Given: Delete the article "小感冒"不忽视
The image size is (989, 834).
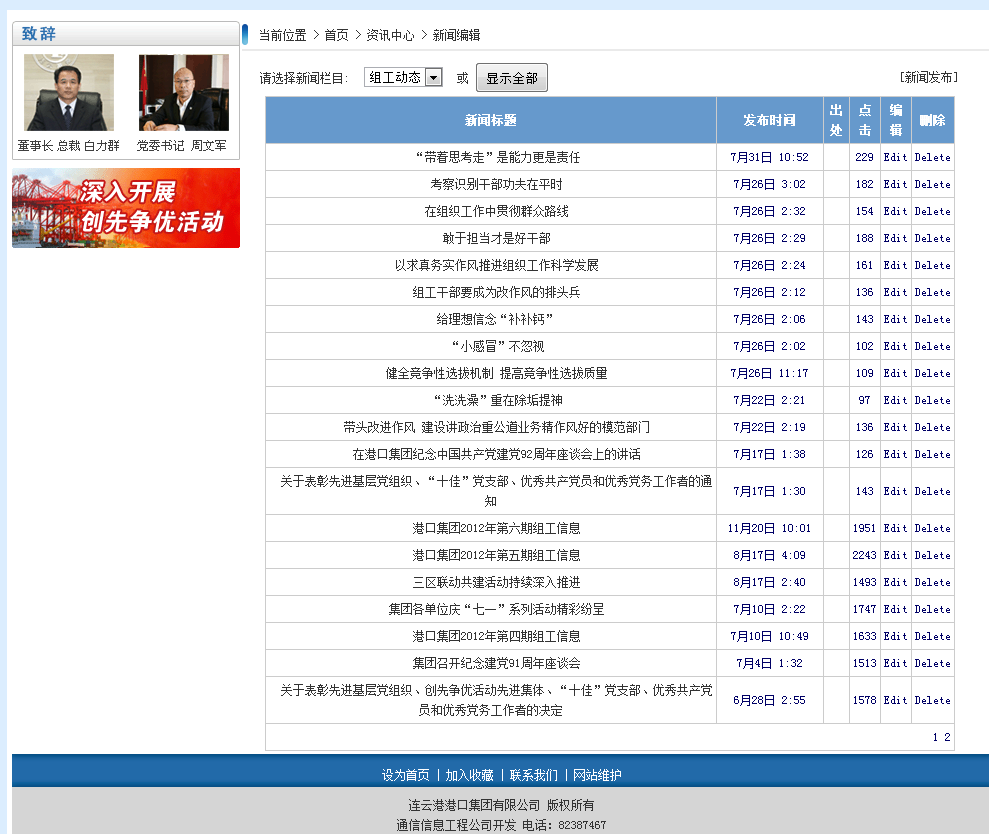Looking at the screenshot, I should (x=932, y=346).
